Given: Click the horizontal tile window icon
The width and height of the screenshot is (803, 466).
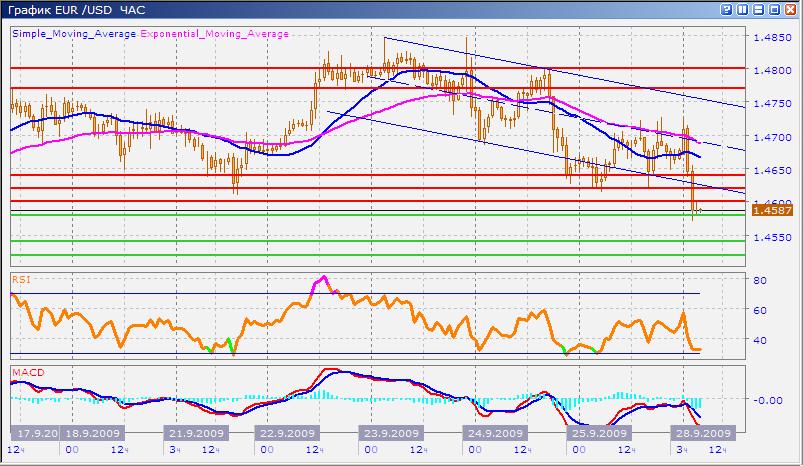Looking at the screenshot, I should [758, 9].
